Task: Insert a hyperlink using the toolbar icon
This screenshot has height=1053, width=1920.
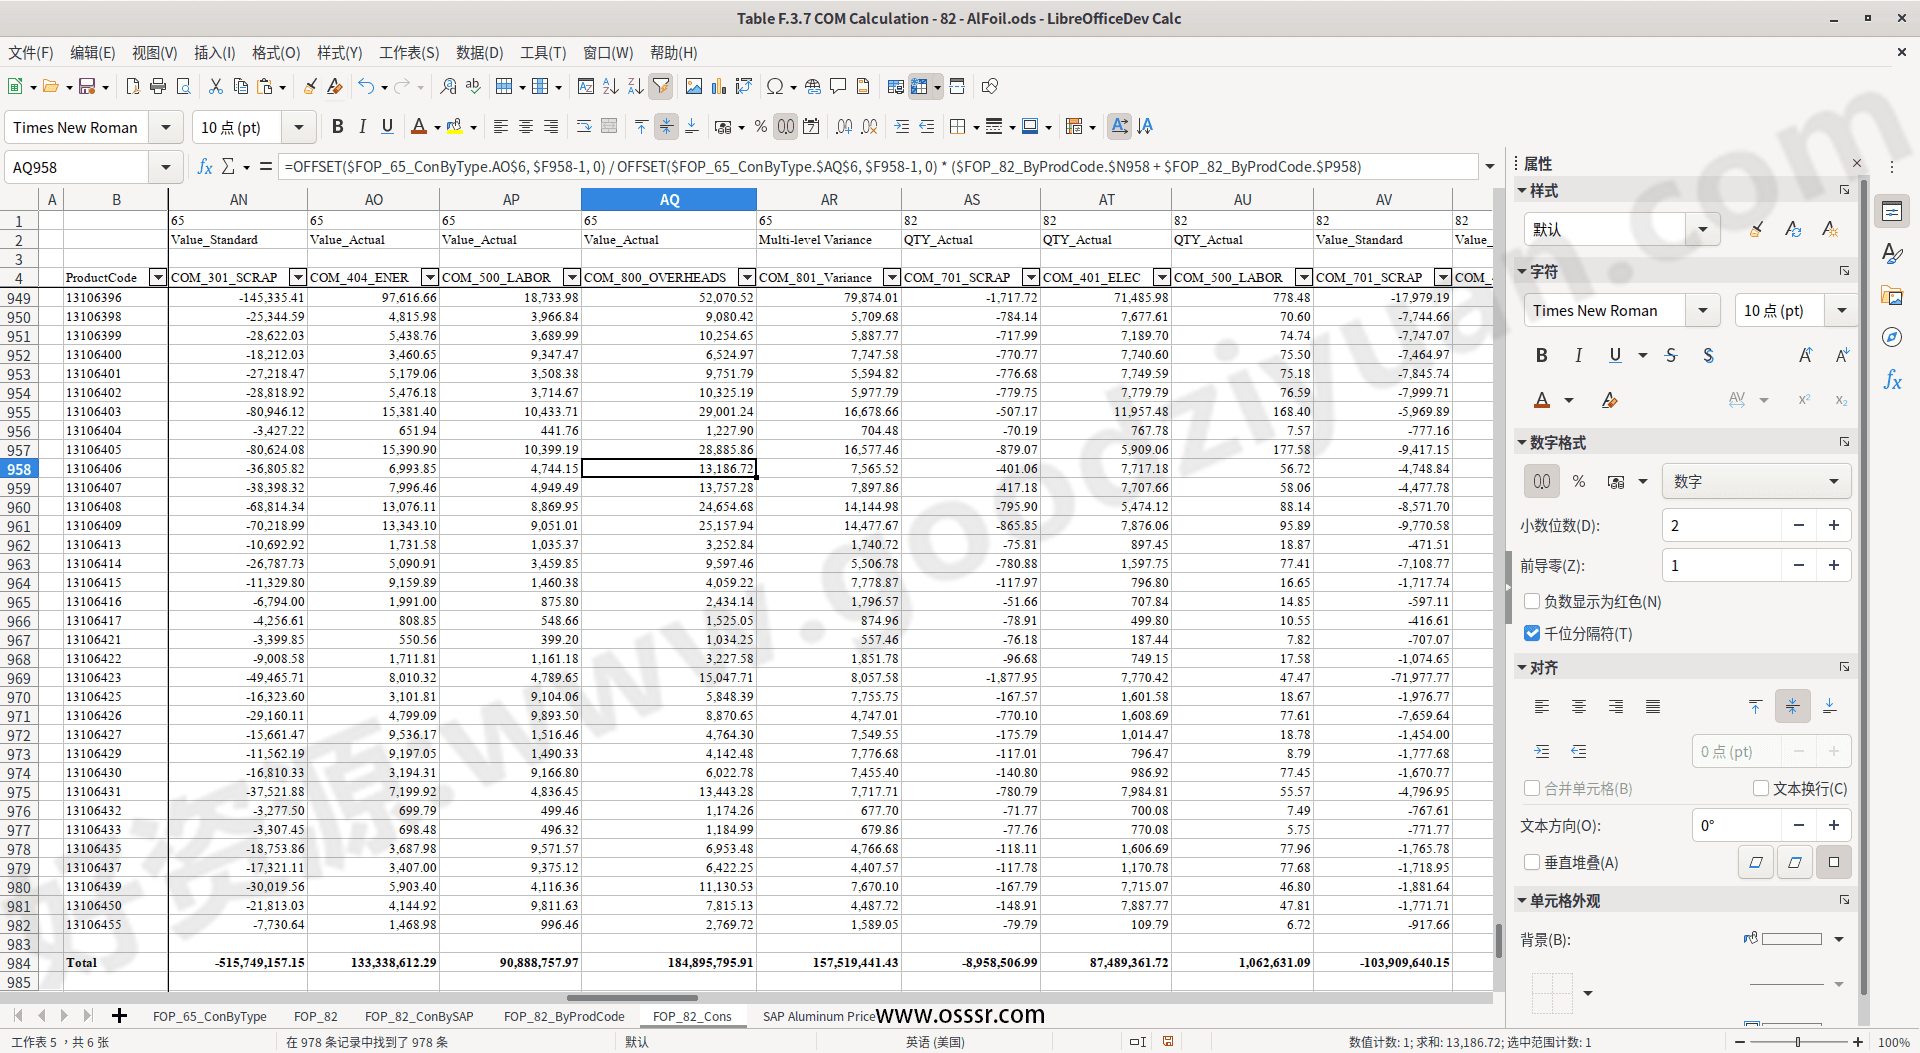Action: [813, 86]
